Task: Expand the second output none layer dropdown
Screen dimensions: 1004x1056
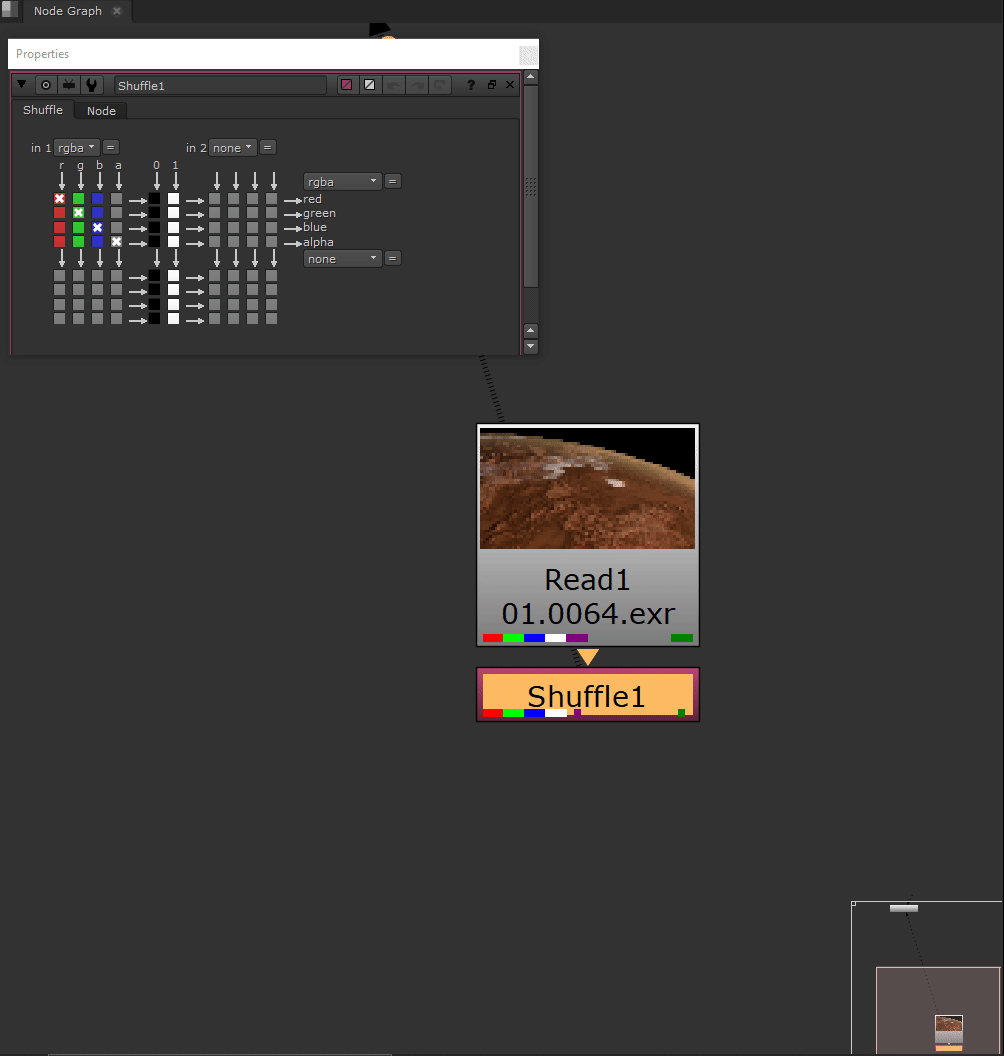Action: tap(343, 258)
